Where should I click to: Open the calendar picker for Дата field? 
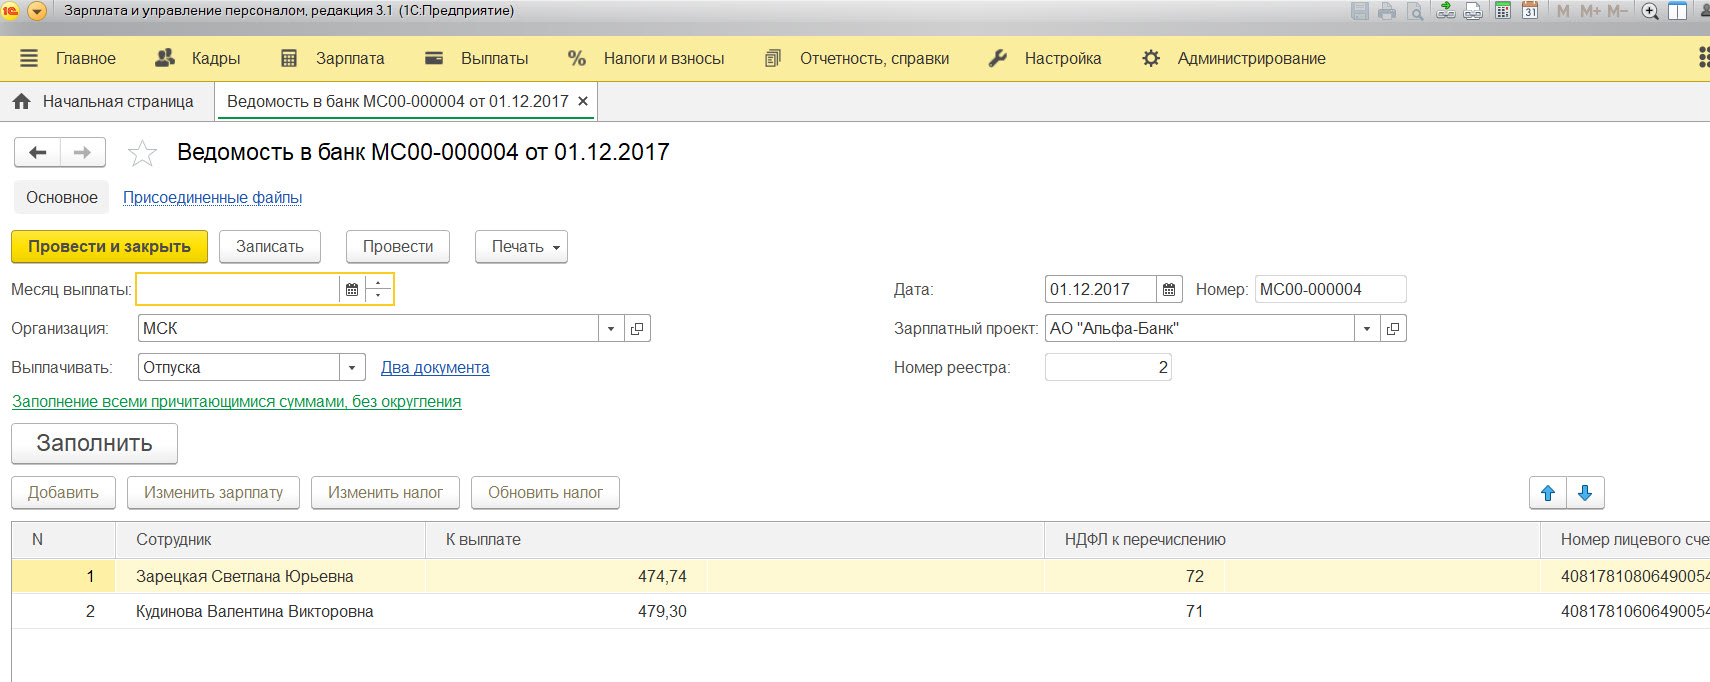(x=1169, y=290)
